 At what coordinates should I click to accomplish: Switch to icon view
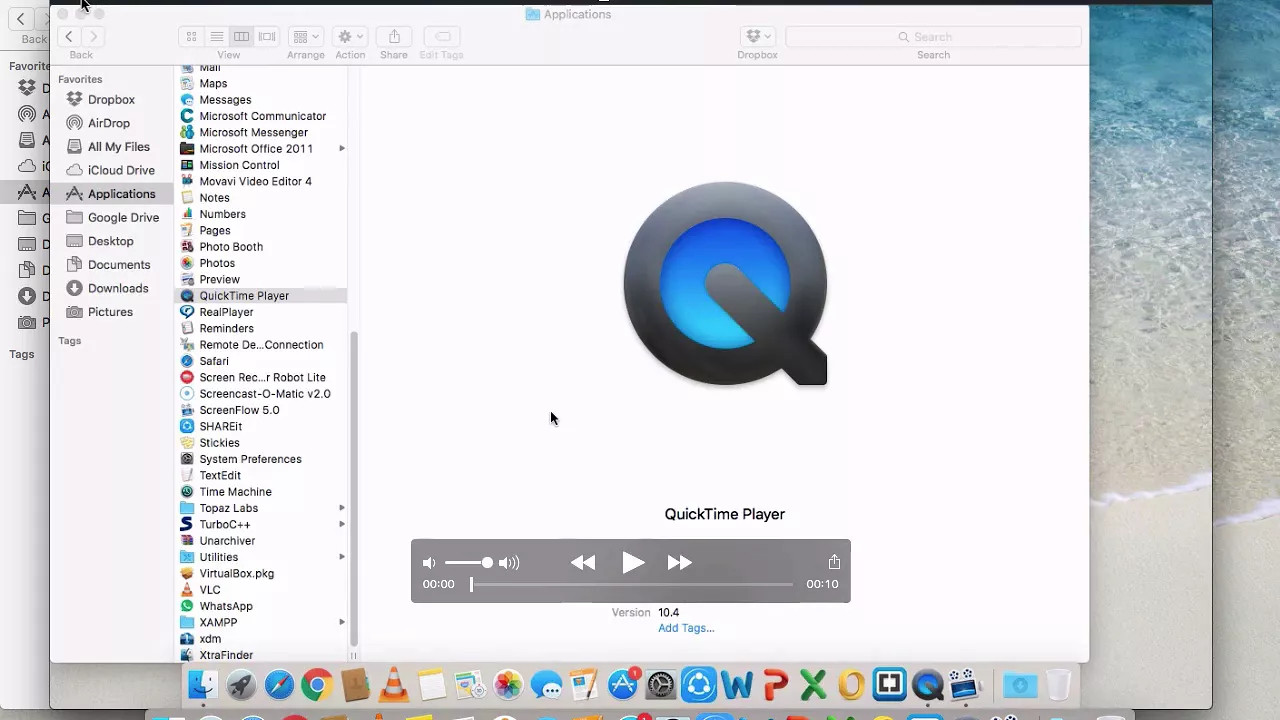coord(191,36)
